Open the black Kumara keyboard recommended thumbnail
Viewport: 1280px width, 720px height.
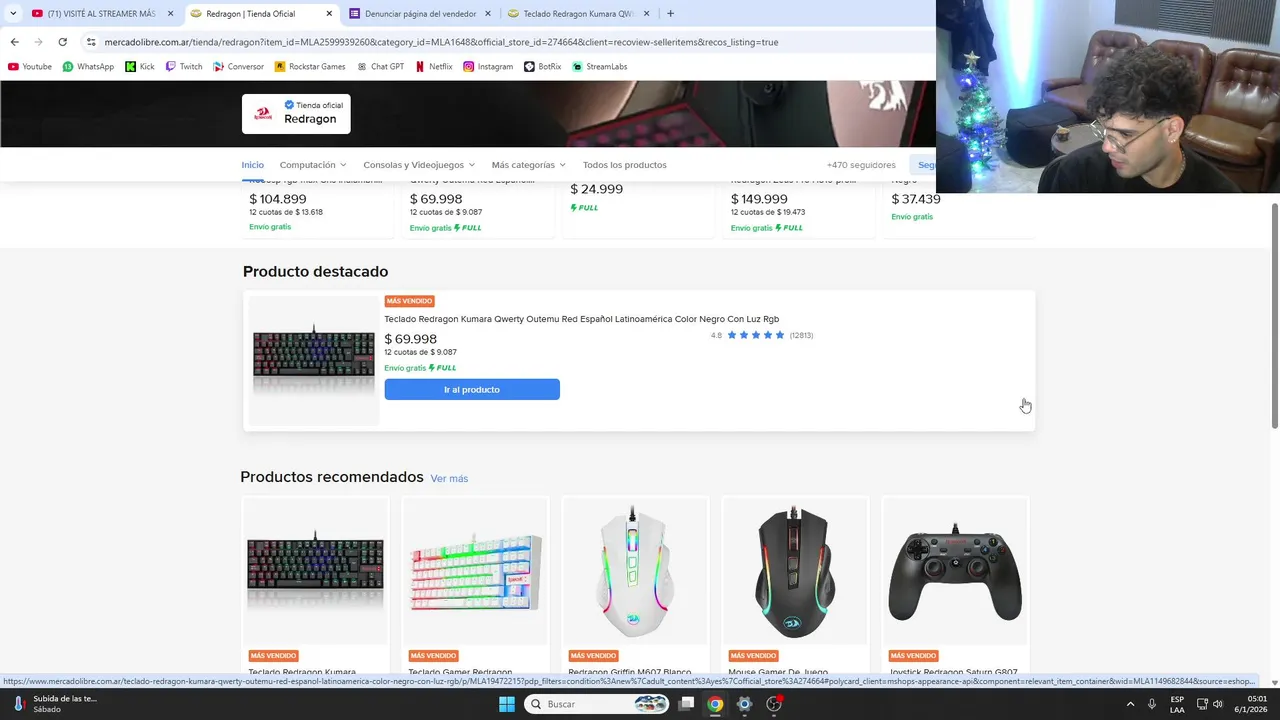[x=315, y=570]
